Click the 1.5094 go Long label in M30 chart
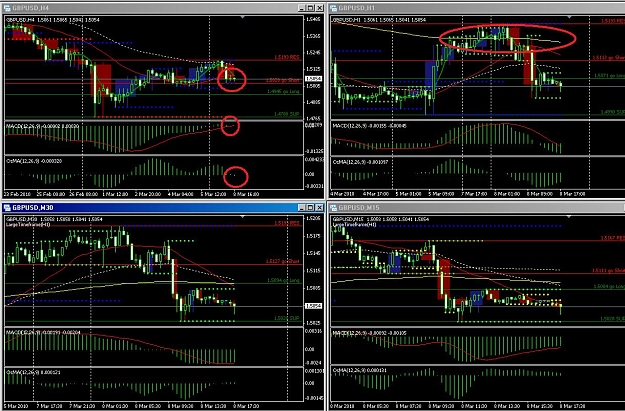The image size is (625, 411). click(283, 280)
